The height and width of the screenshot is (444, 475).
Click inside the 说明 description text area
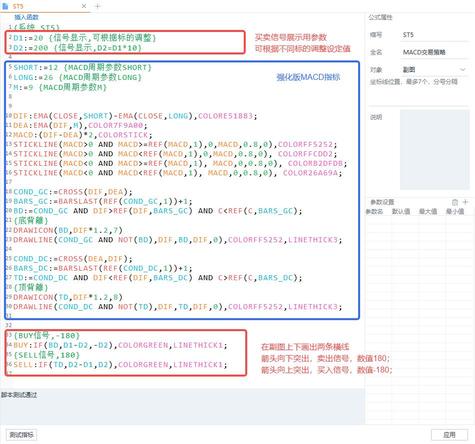[x=435, y=150]
